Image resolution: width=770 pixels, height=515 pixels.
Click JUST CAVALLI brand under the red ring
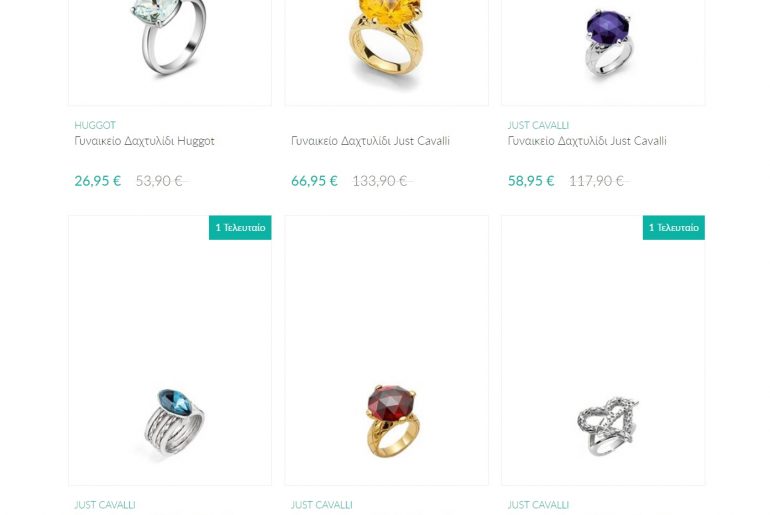click(322, 505)
